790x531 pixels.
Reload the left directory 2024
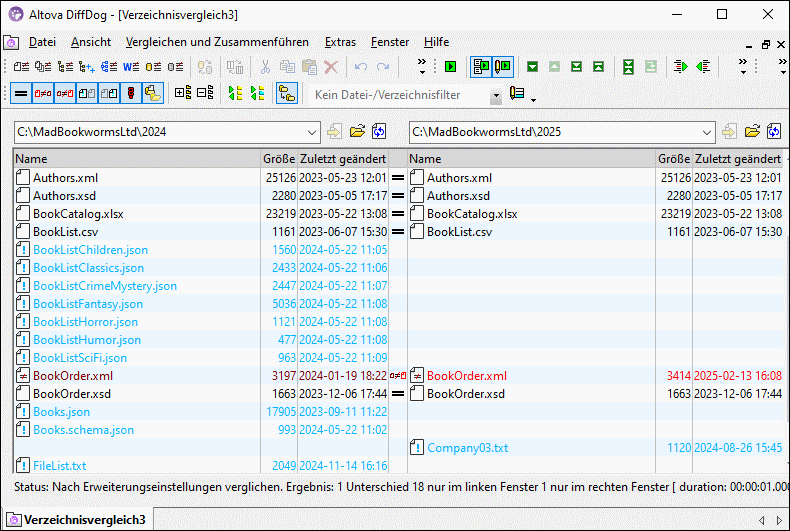(379, 132)
